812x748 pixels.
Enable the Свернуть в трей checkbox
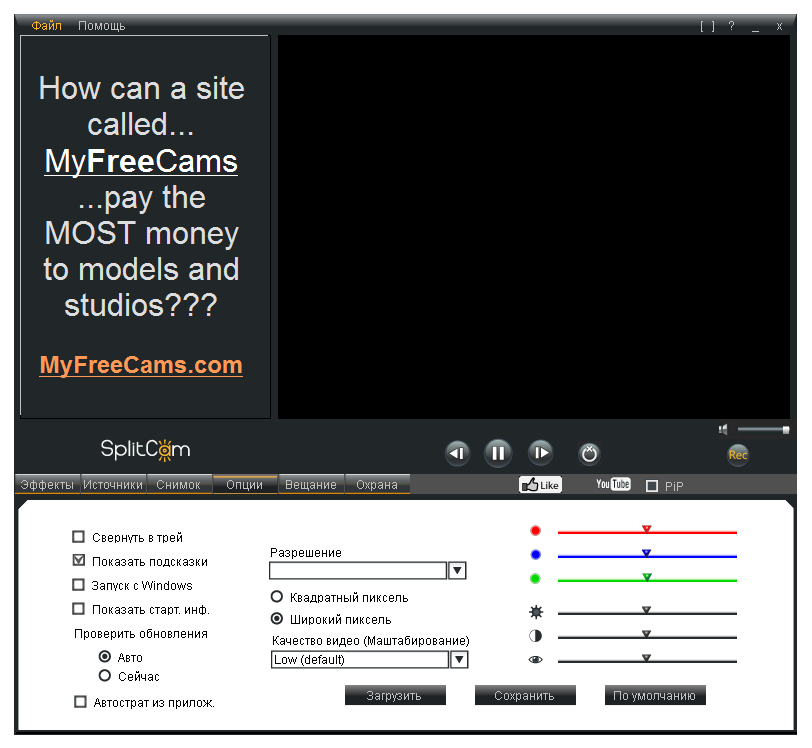pyautogui.click(x=78, y=537)
